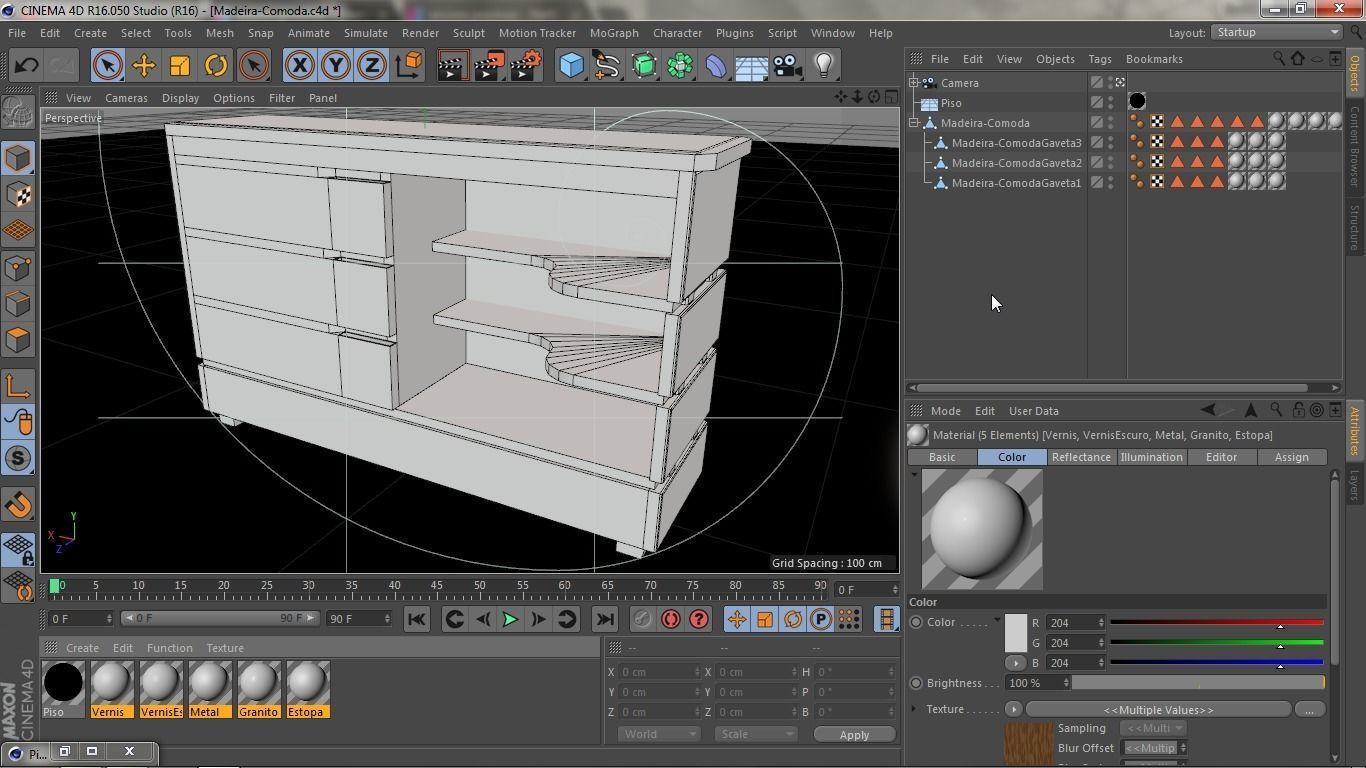Image resolution: width=1366 pixels, height=768 pixels.
Task: Open the Layout Startup dropdown
Action: point(1277,32)
